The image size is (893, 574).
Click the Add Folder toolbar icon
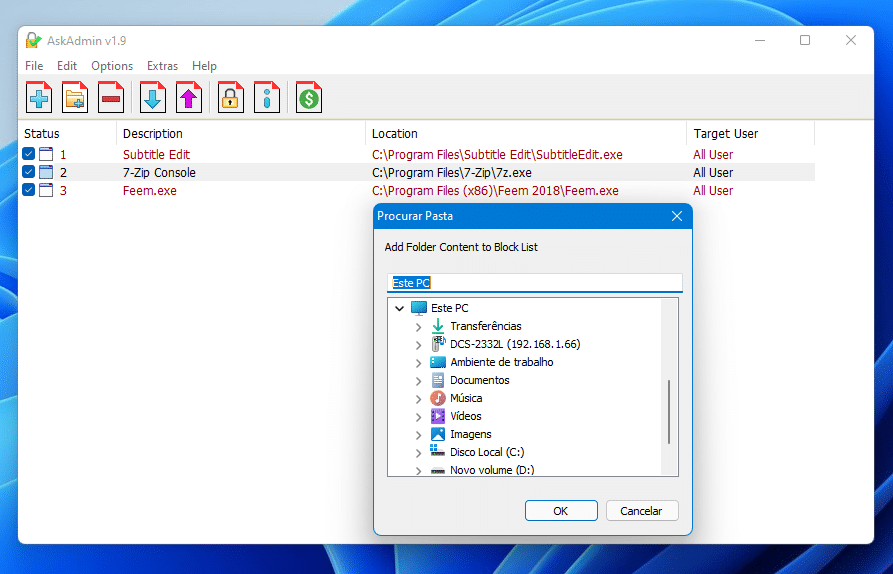click(x=75, y=97)
